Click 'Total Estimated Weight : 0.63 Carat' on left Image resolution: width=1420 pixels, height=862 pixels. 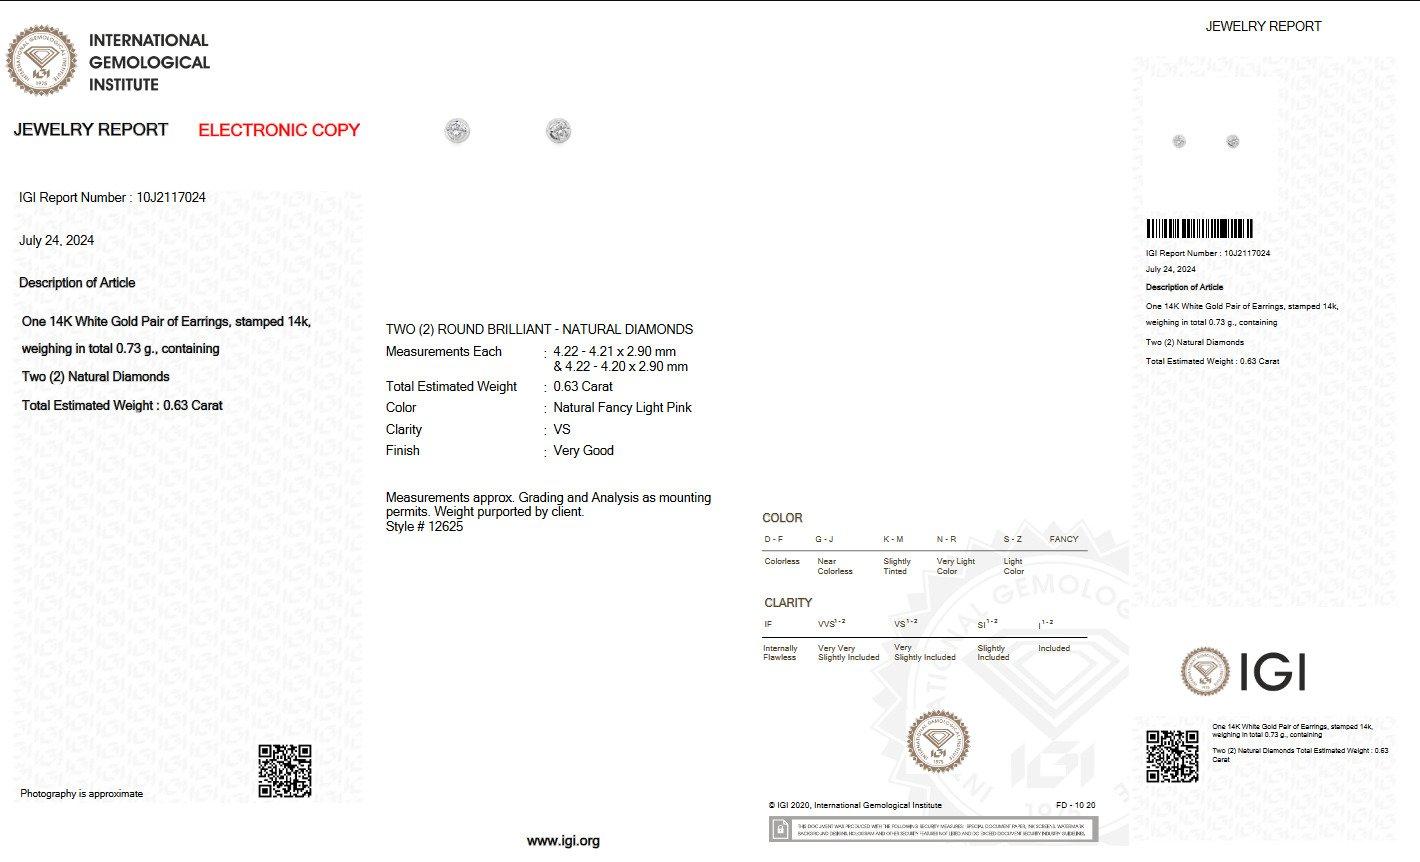[x=122, y=405]
